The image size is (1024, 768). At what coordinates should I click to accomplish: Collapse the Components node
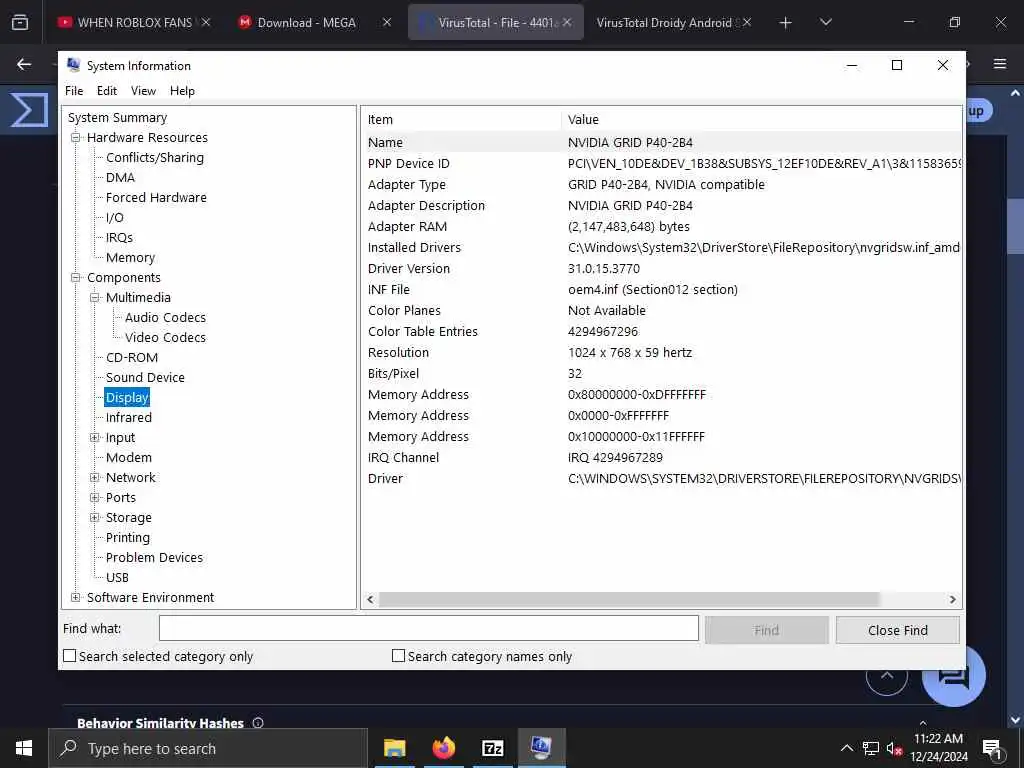(76, 278)
